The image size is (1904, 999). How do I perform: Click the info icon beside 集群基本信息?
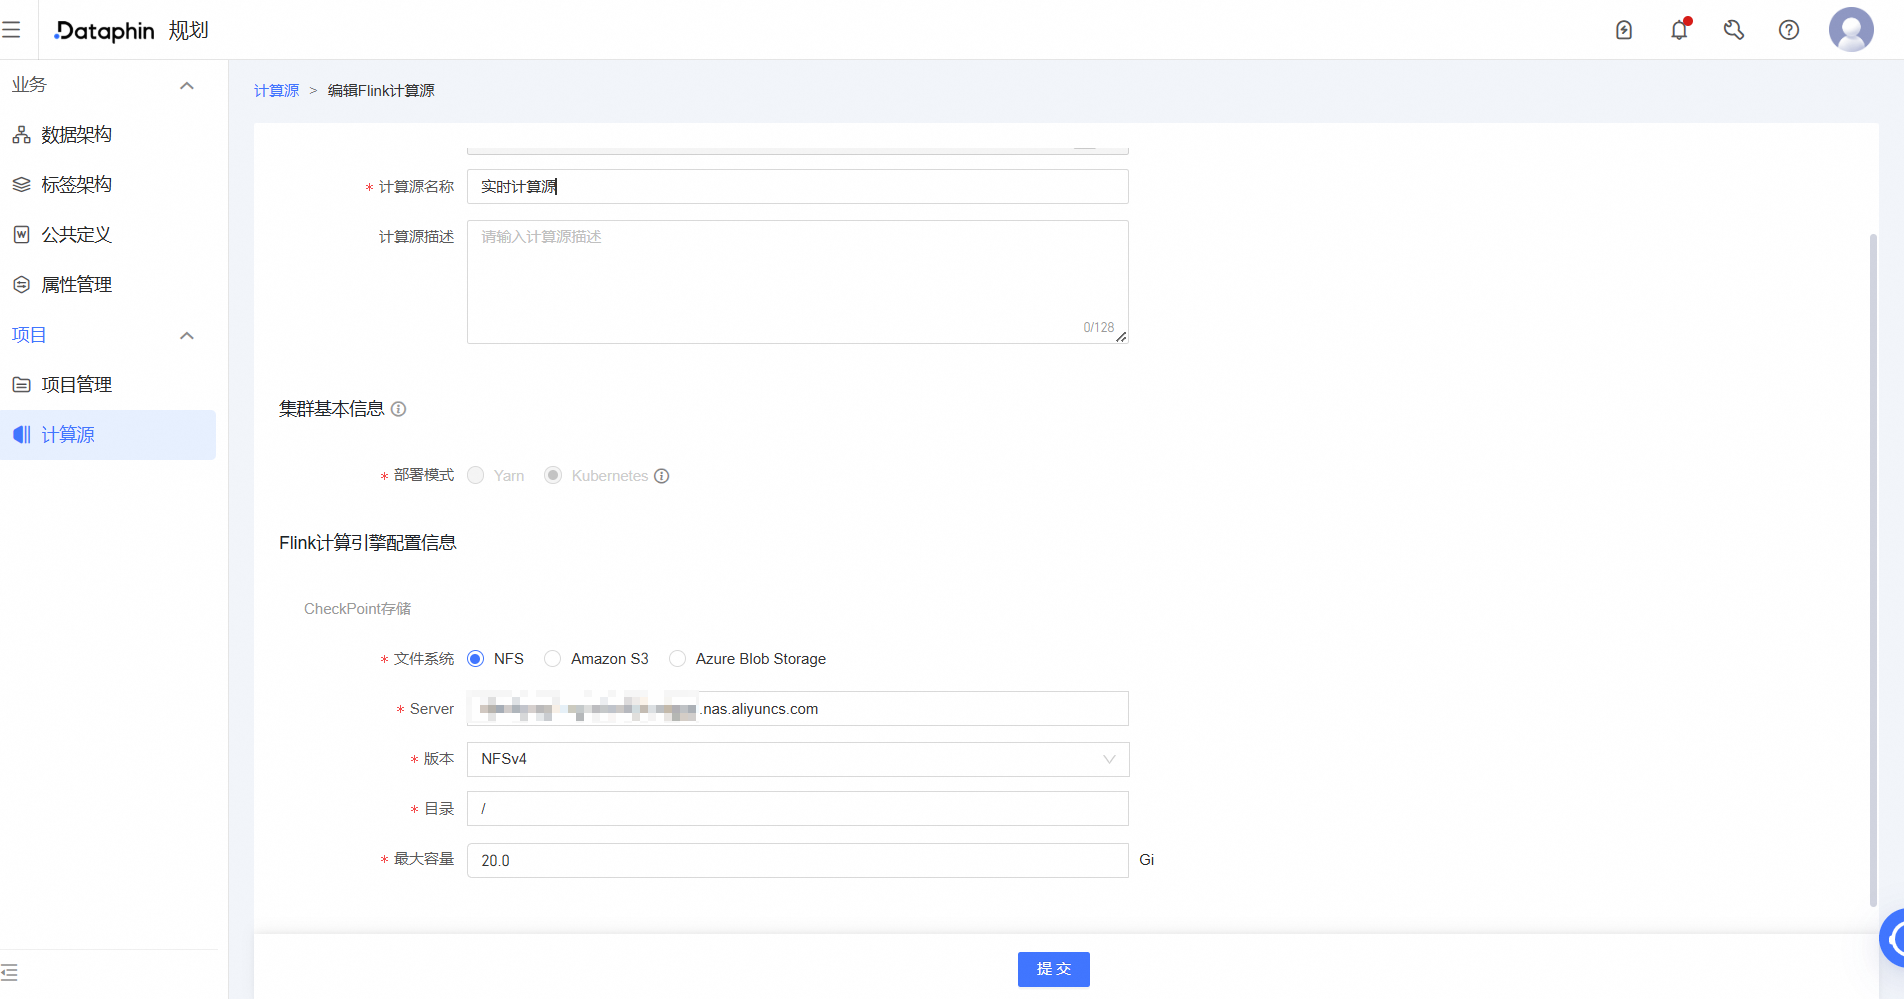(398, 409)
